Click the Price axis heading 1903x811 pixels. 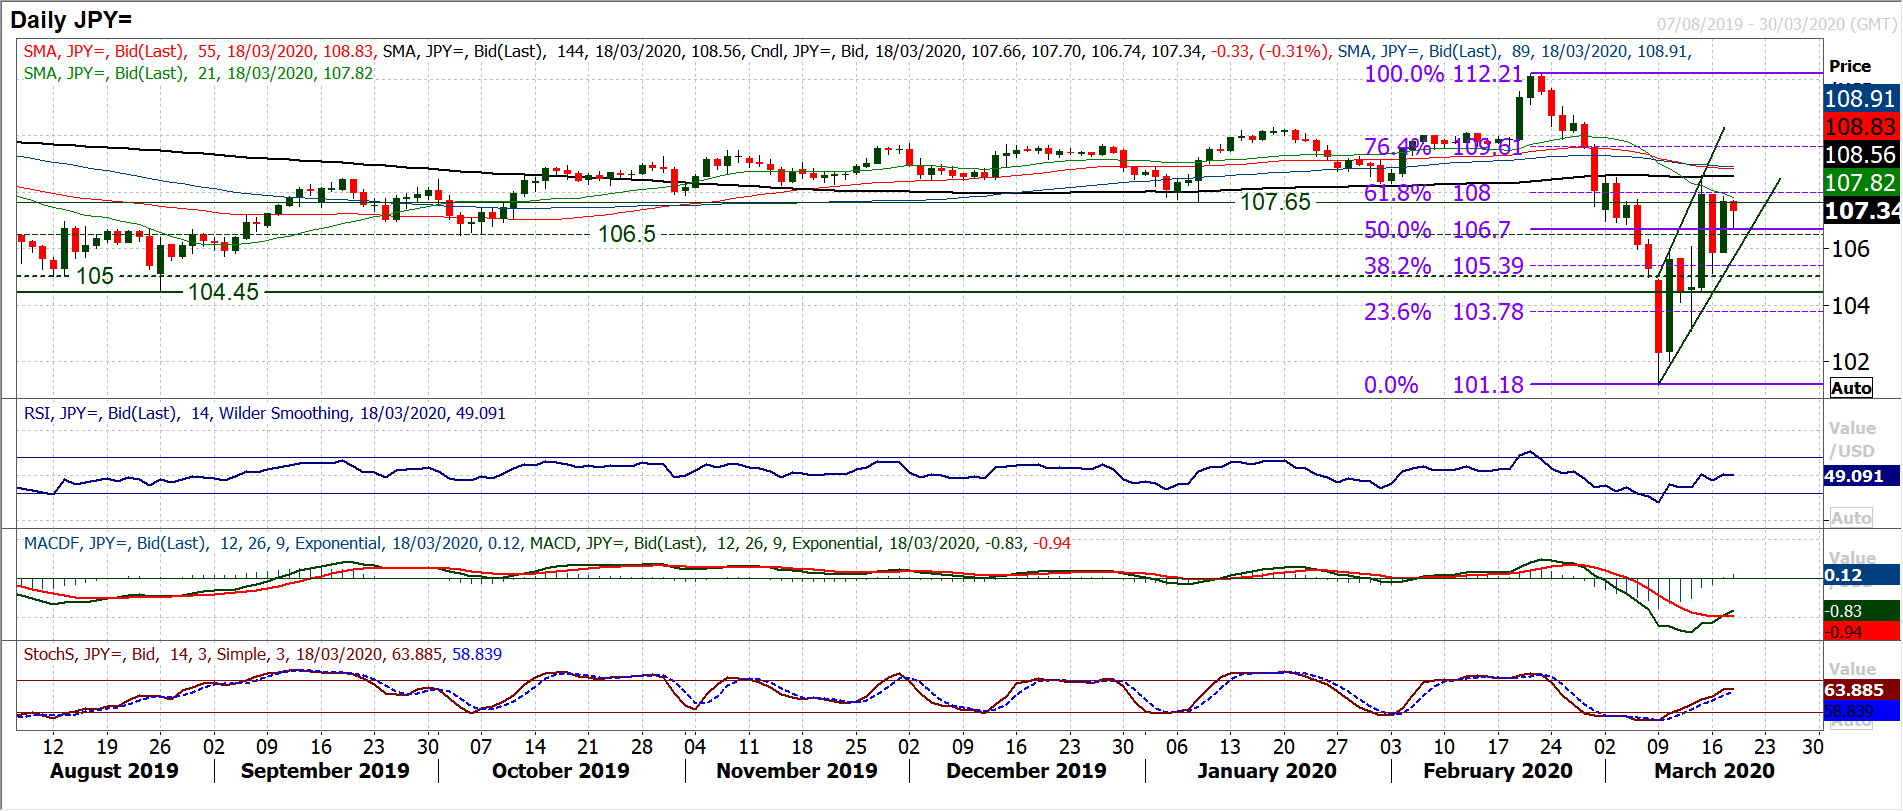pyautogui.click(x=1850, y=66)
